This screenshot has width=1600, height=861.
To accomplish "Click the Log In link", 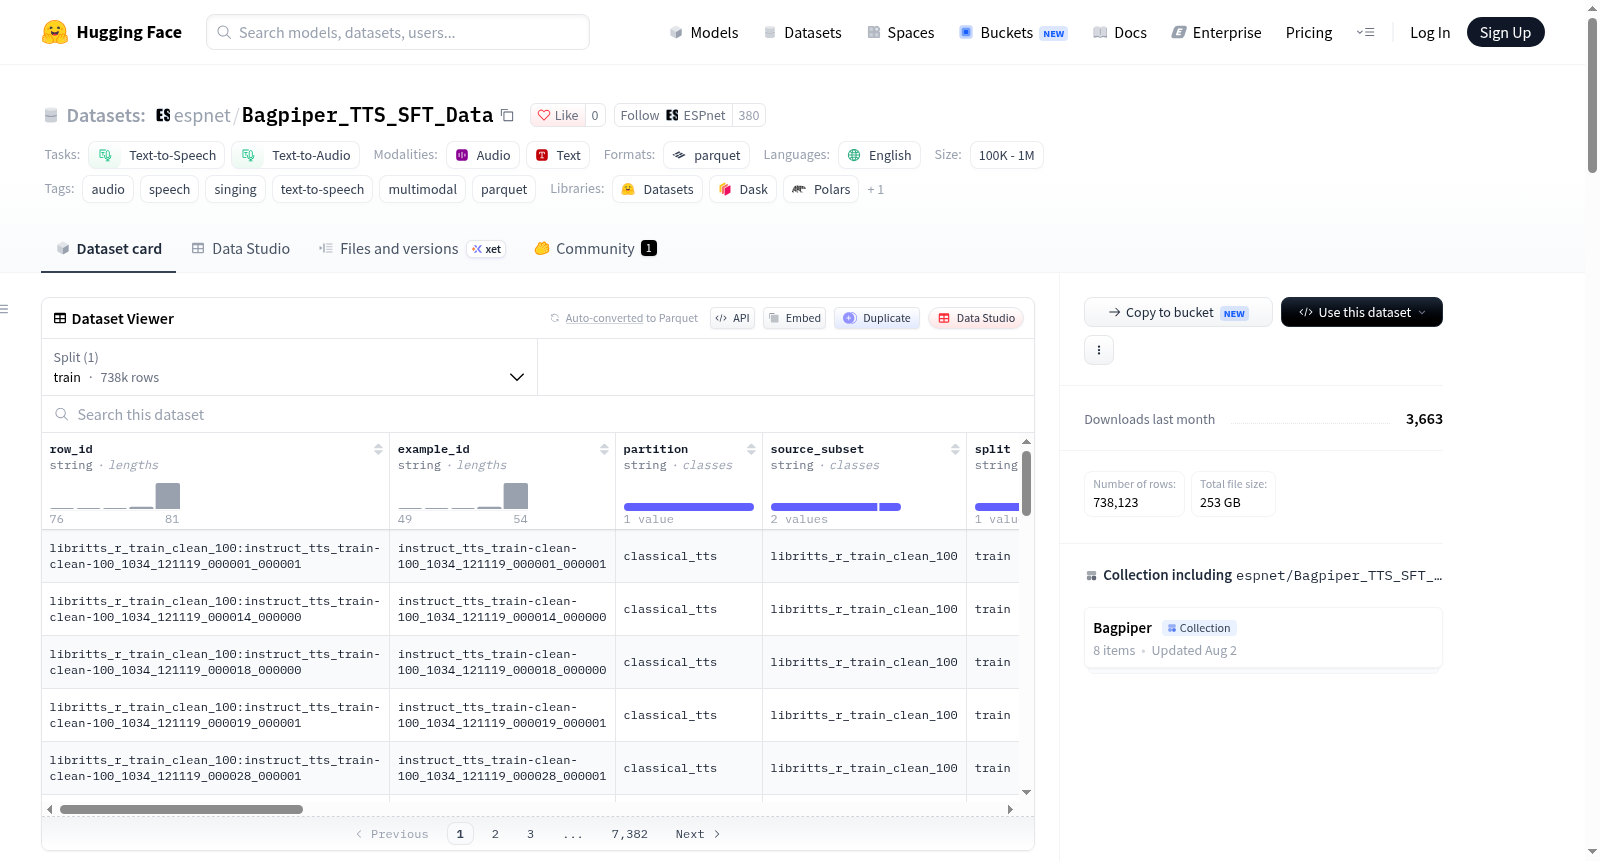I will 1430,32.
